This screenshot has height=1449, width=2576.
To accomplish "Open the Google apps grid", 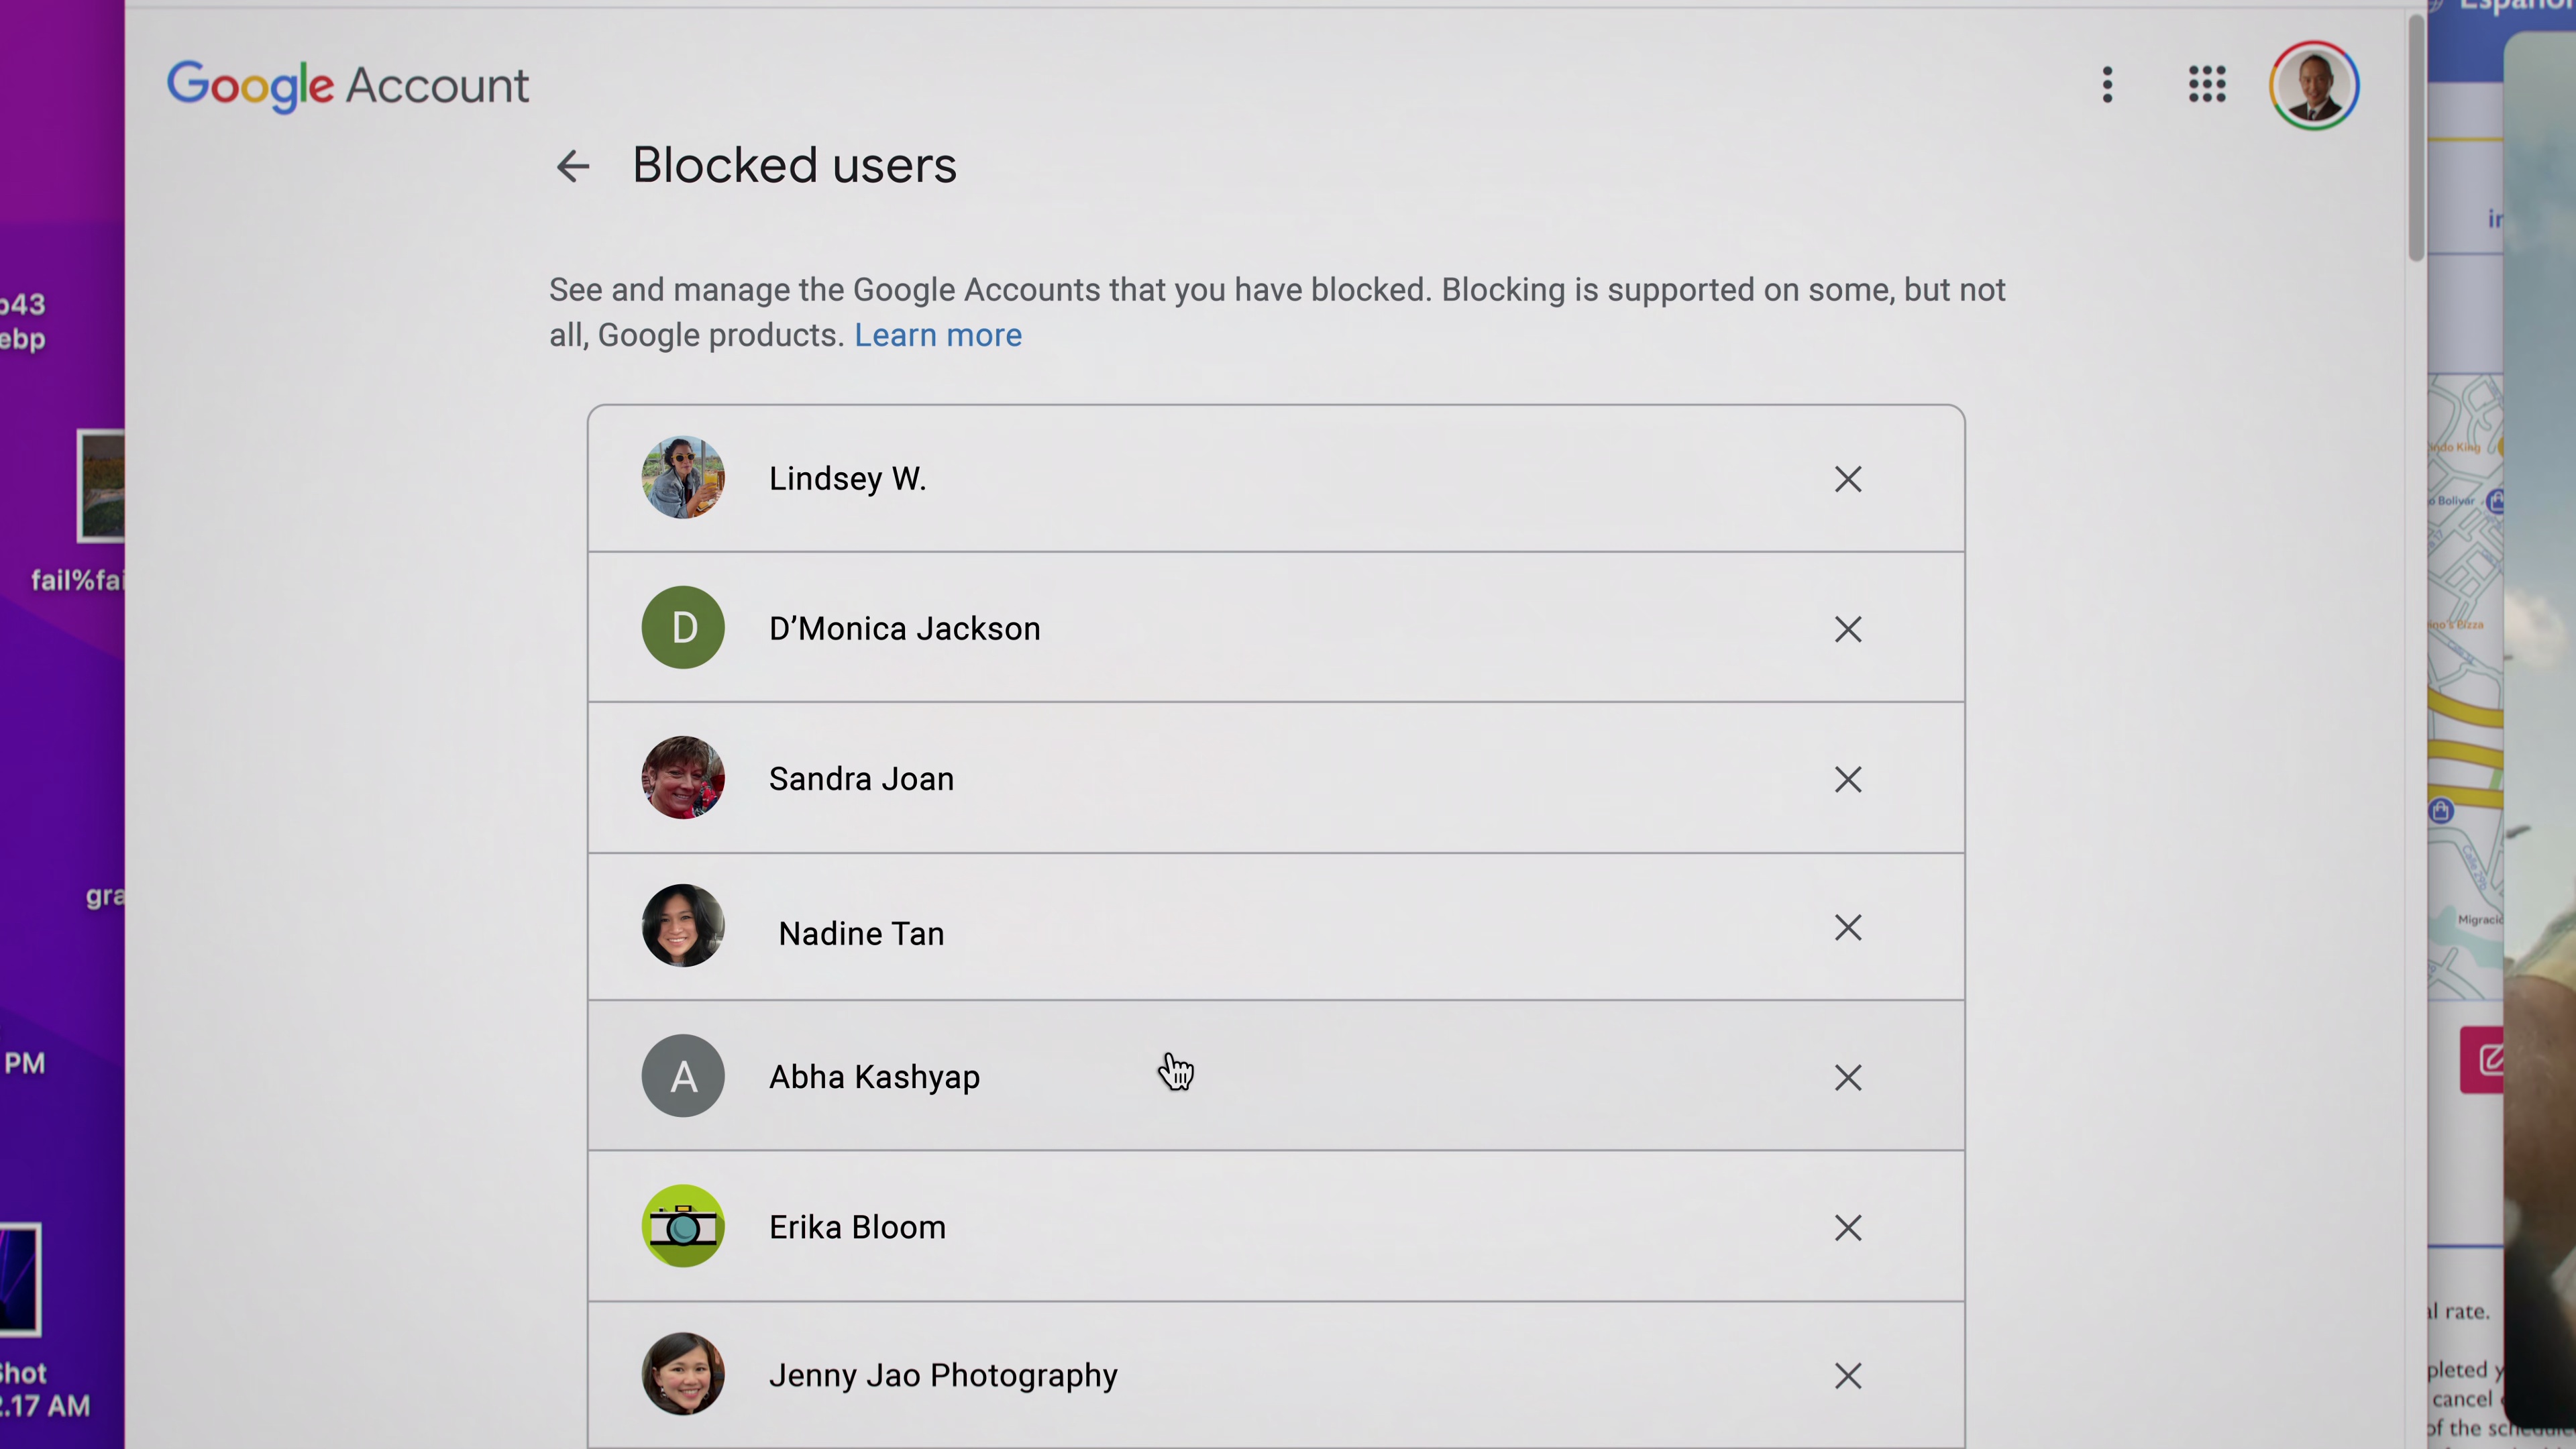I will (2206, 85).
